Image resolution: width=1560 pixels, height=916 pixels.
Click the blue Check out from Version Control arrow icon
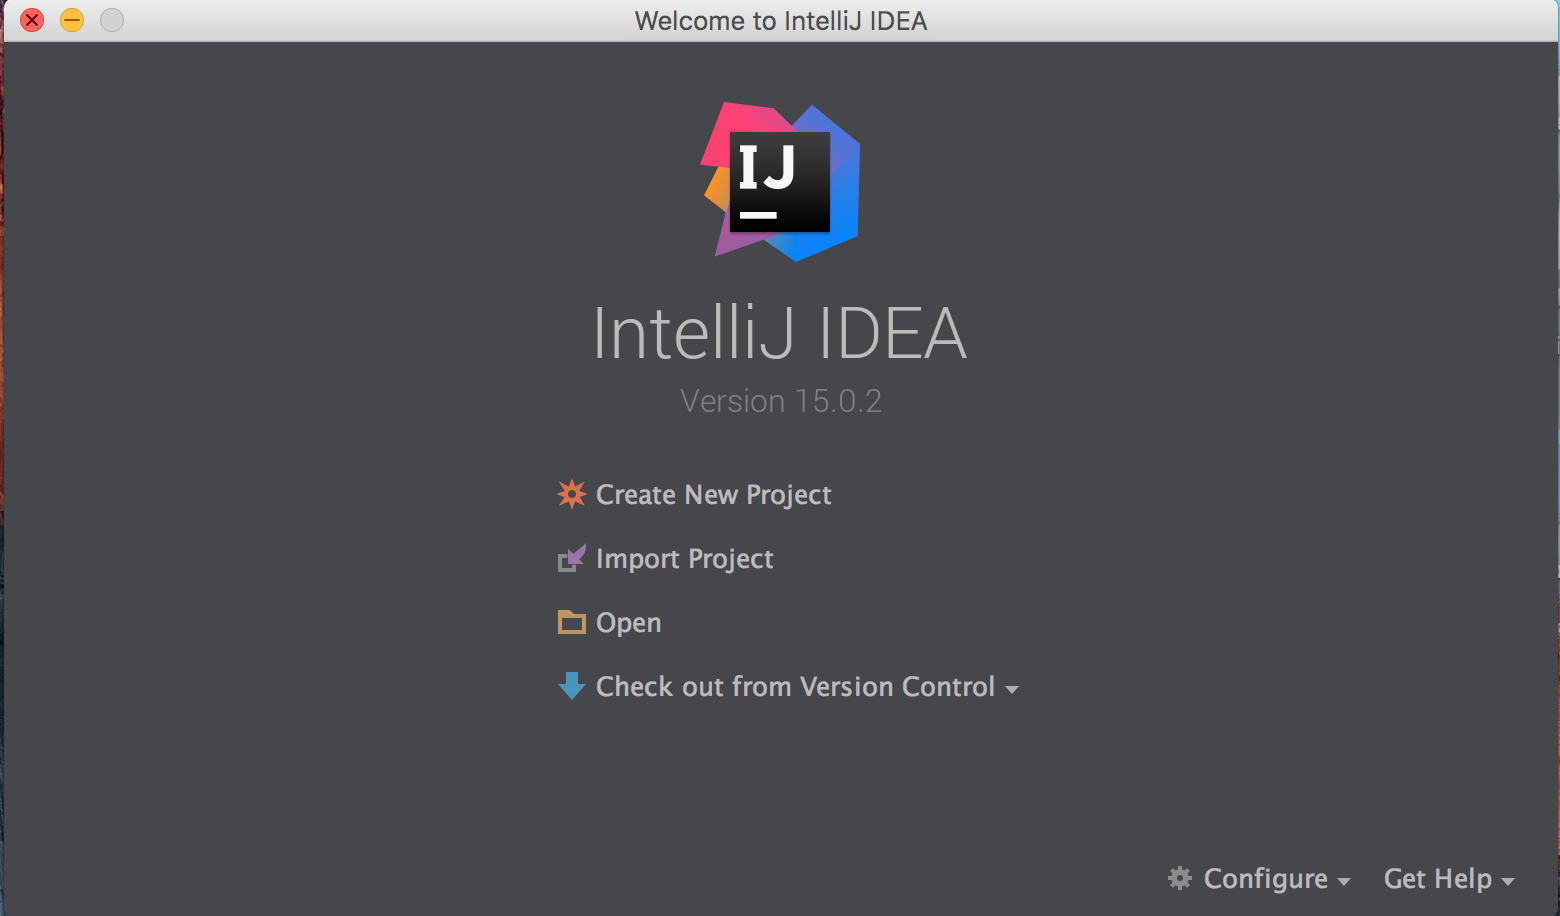[571, 686]
